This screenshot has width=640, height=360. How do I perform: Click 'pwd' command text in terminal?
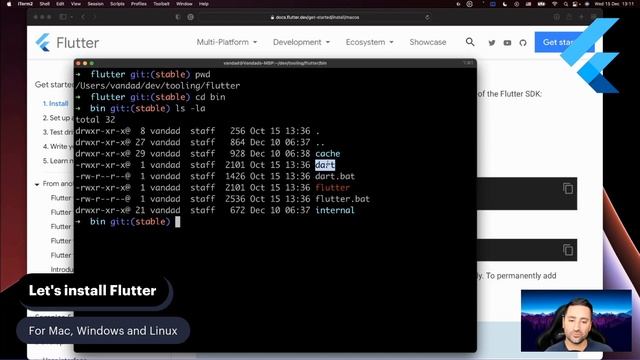tap(202, 74)
